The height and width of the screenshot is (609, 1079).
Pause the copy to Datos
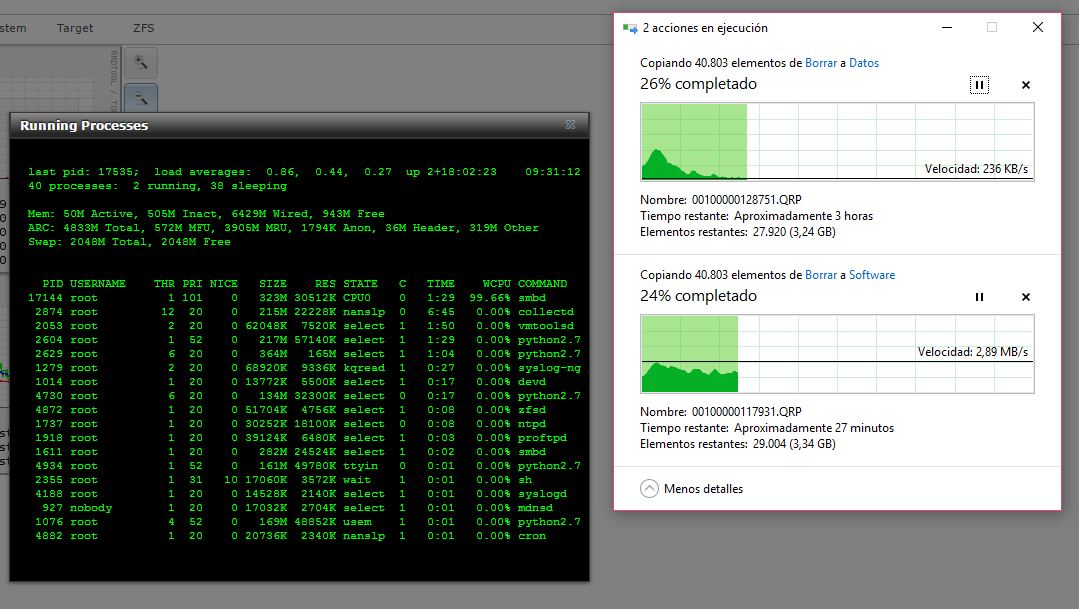coord(979,85)
